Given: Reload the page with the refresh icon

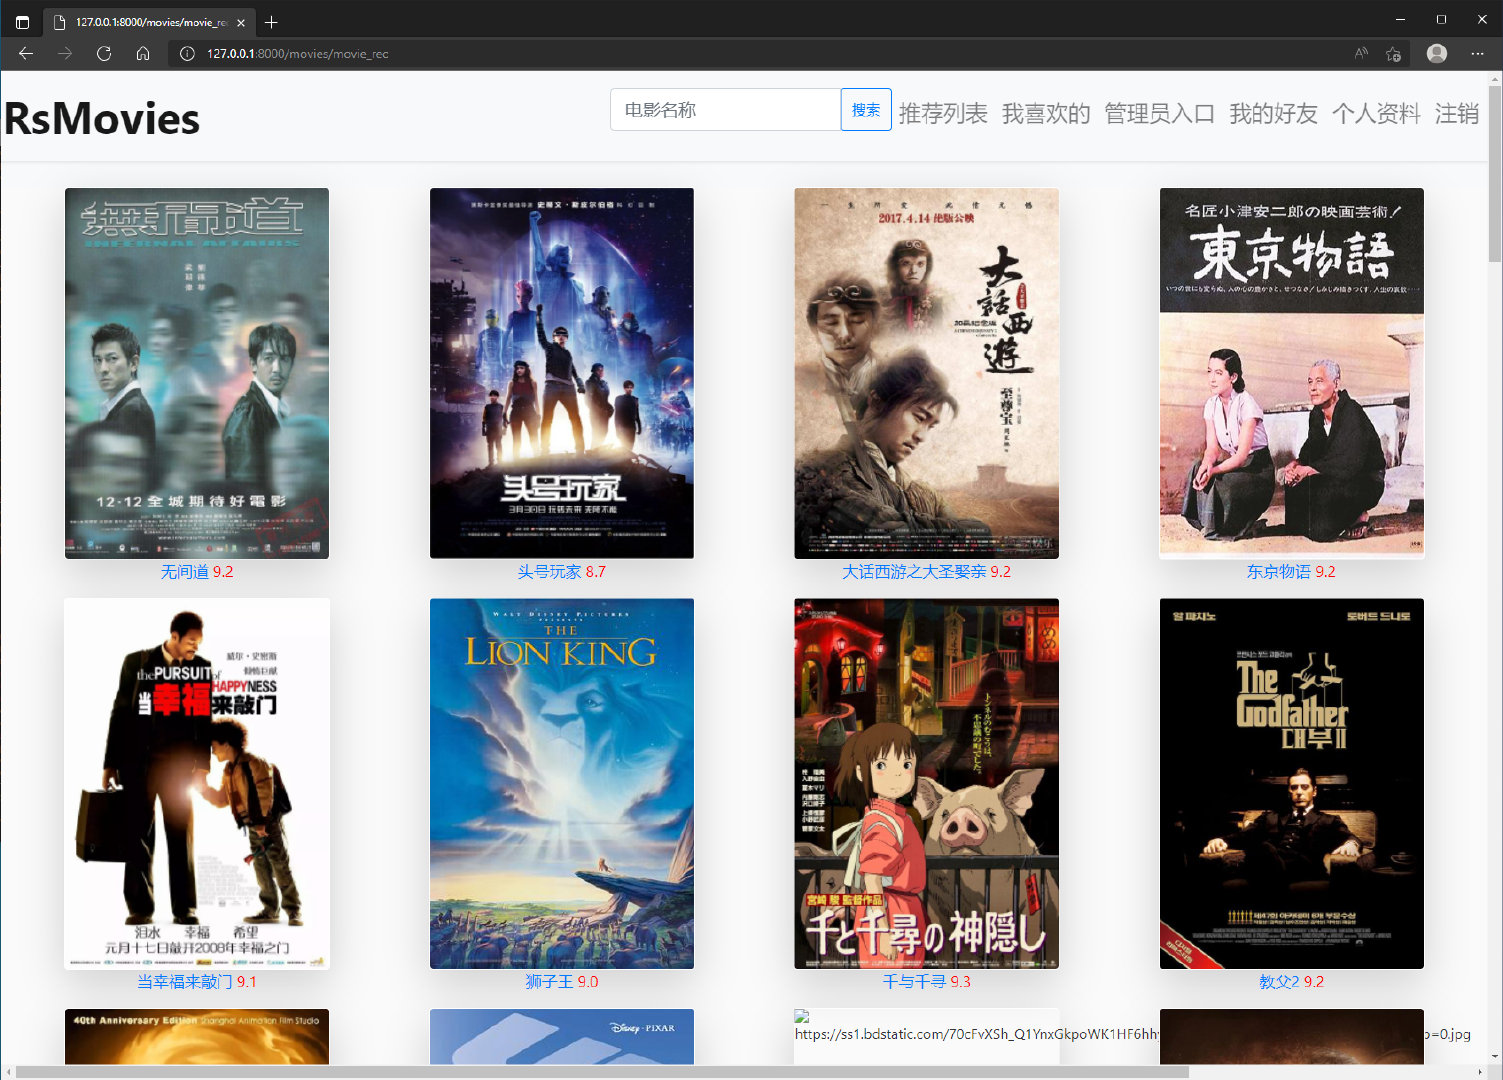Looking at the screenshot, I should click(104, 54).
